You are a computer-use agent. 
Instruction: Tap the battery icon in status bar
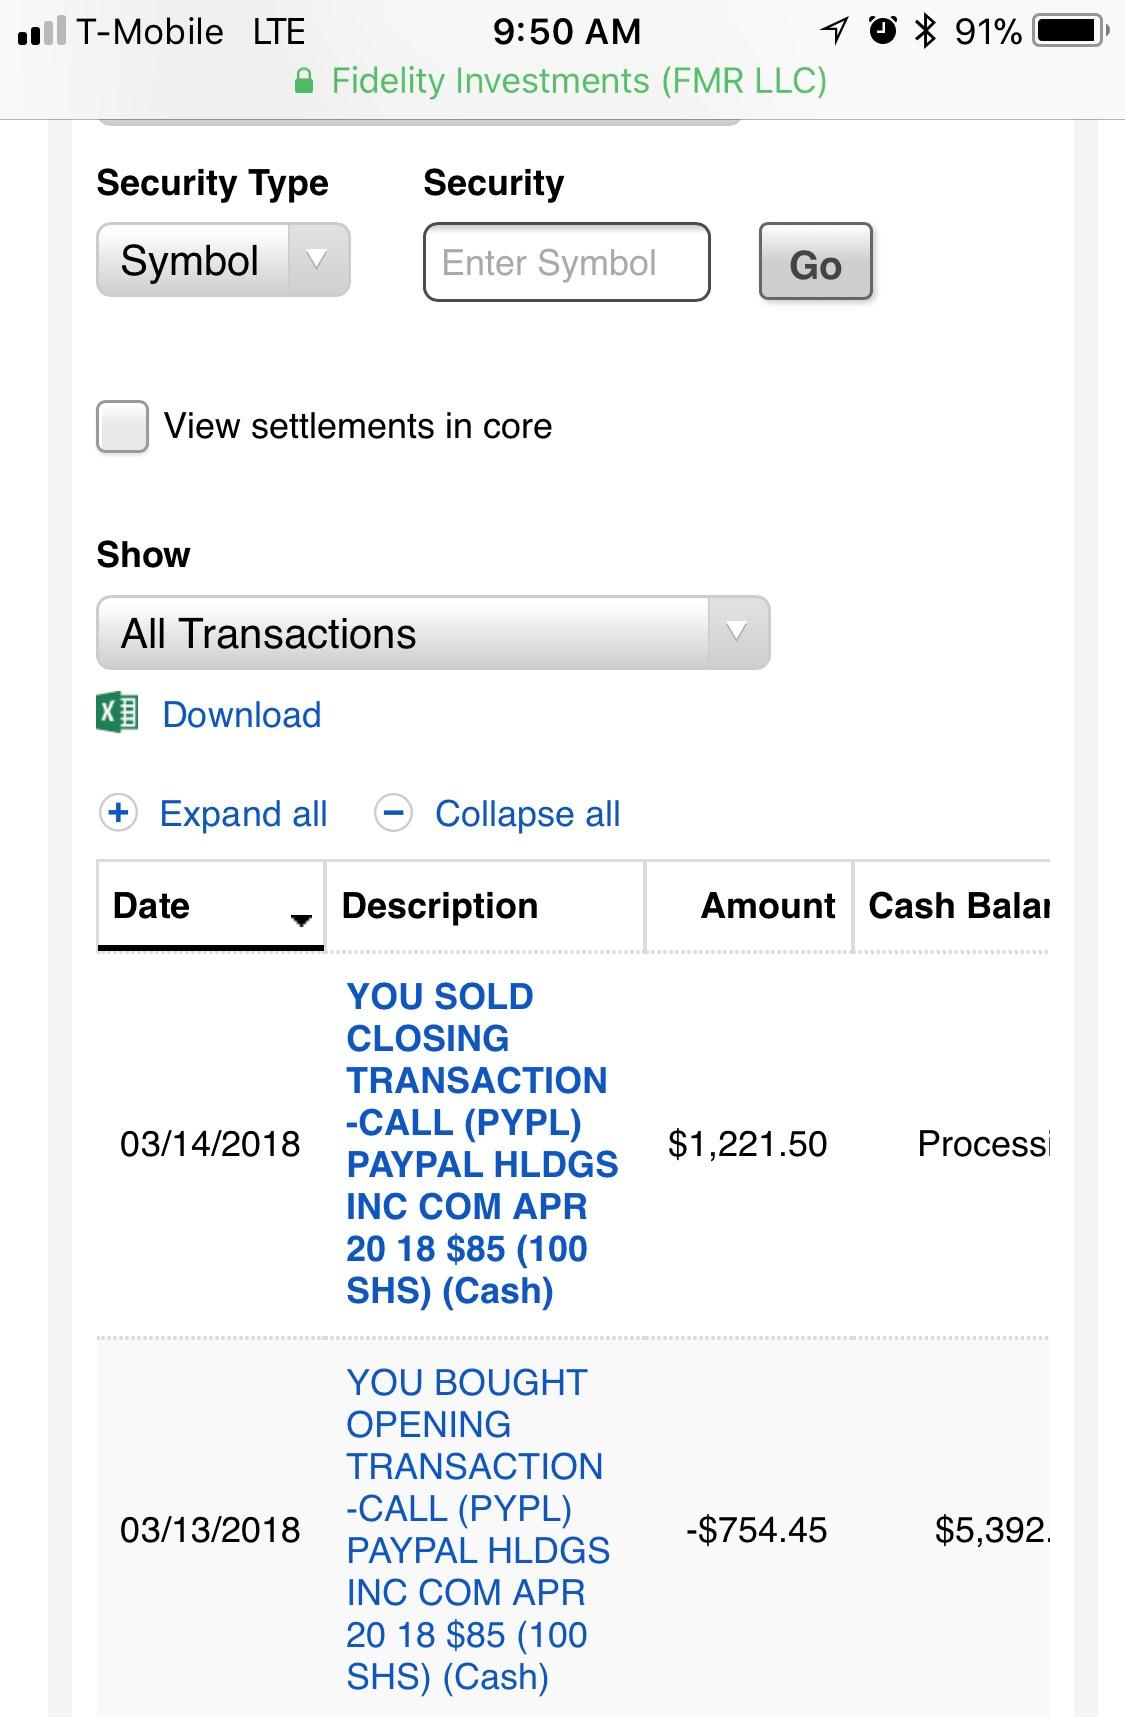click(x=1070, y=32)
